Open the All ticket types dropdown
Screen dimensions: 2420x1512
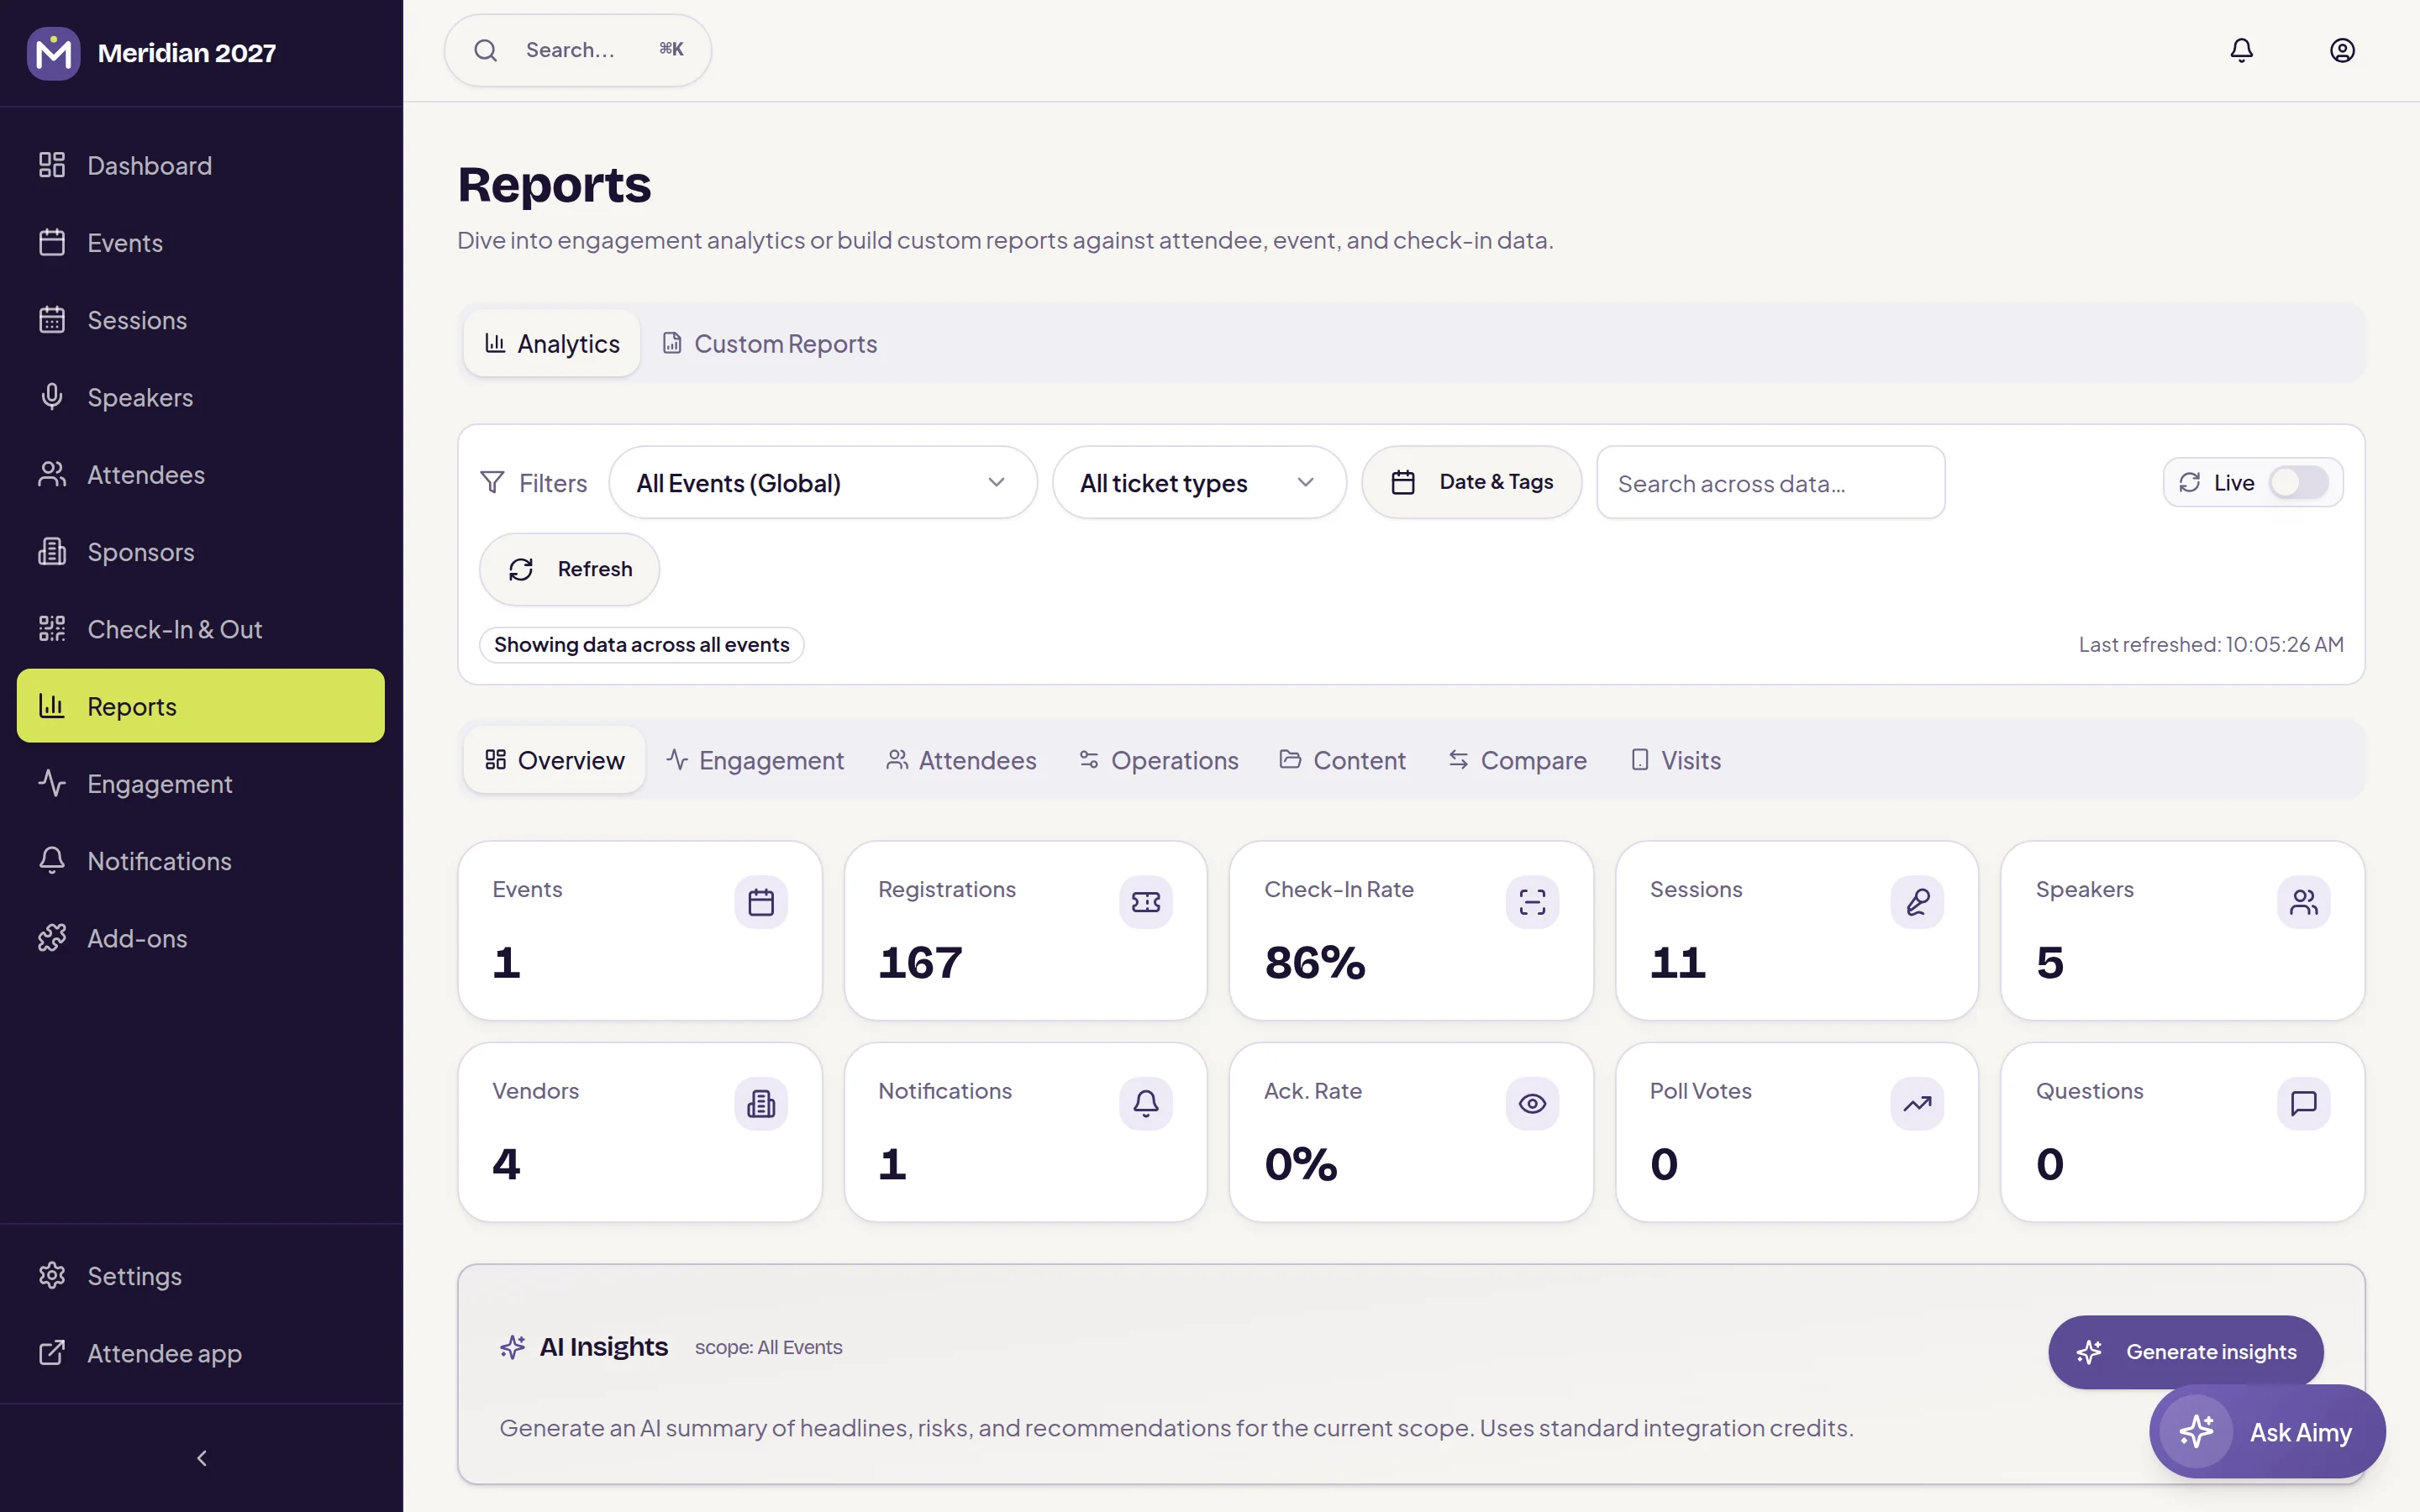[x=1199, y=483]
